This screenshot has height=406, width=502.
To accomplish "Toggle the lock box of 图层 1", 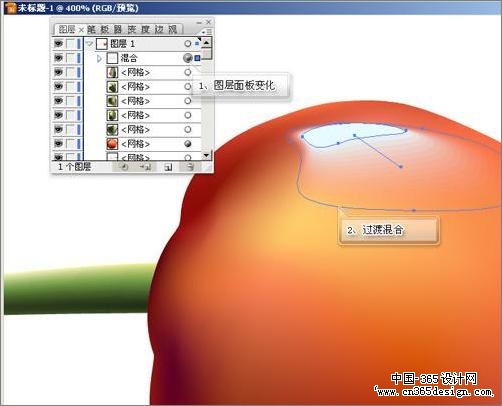I will click(x=70, y=44).
